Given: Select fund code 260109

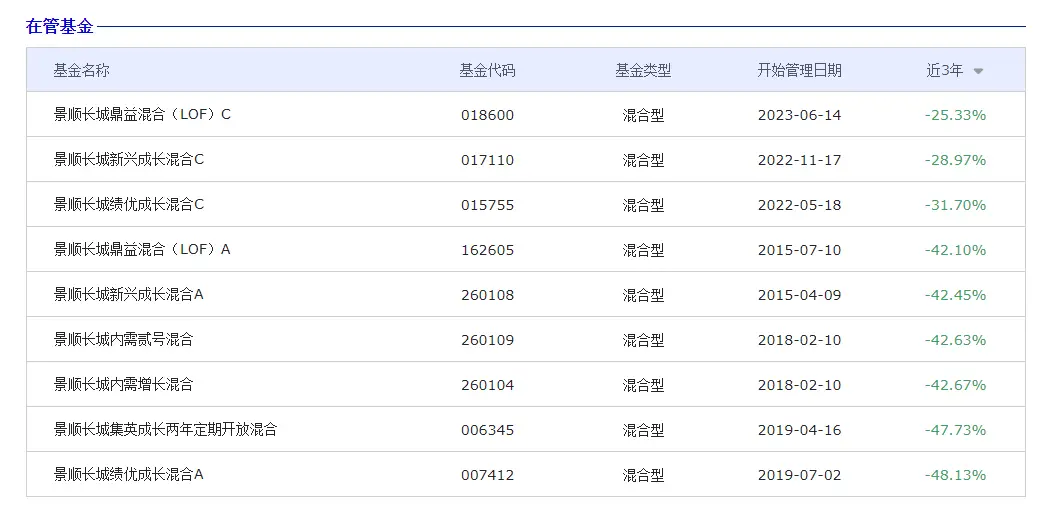Looking at the screenshot, I should (x=488, y=340).
